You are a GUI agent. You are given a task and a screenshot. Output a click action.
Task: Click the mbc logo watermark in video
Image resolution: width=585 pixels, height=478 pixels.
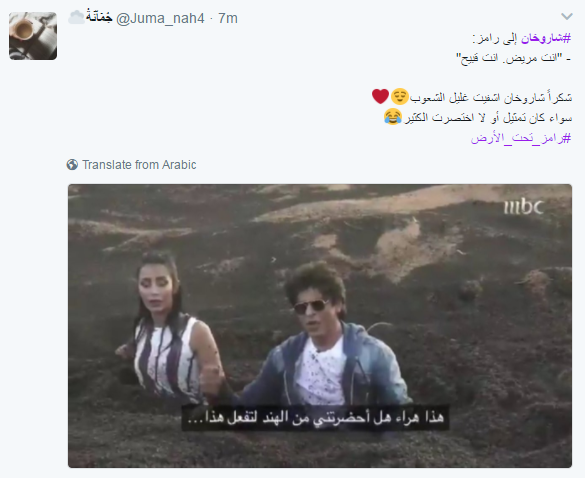[523, 207]
